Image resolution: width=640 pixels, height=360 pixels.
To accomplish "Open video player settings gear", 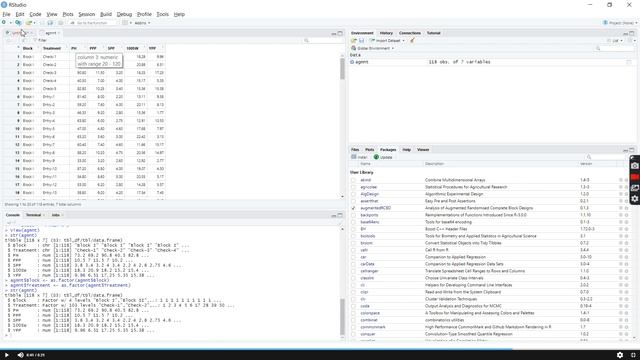I will pos(620,355).
